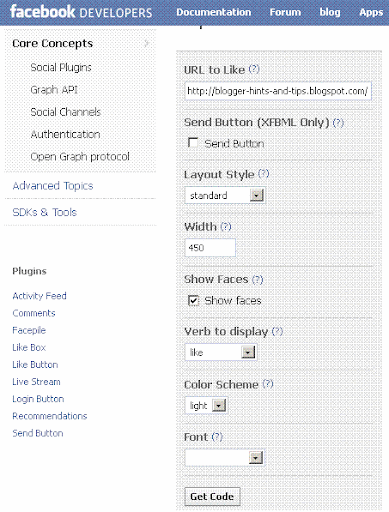
Task: Uncheck the Show faces checkbox
Action: click(193, 300)
